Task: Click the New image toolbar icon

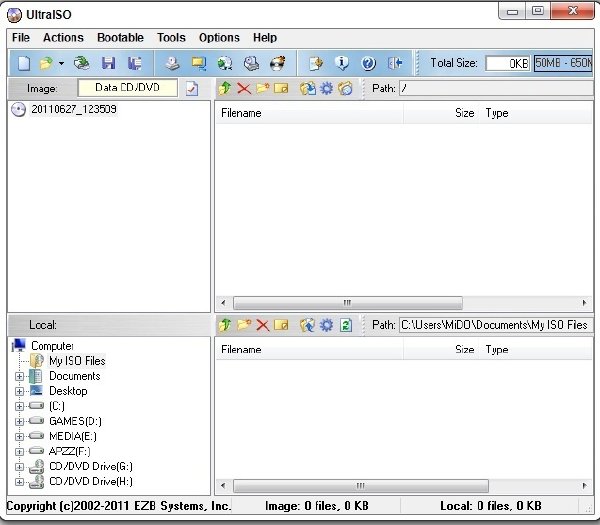Action: [24, 63]
